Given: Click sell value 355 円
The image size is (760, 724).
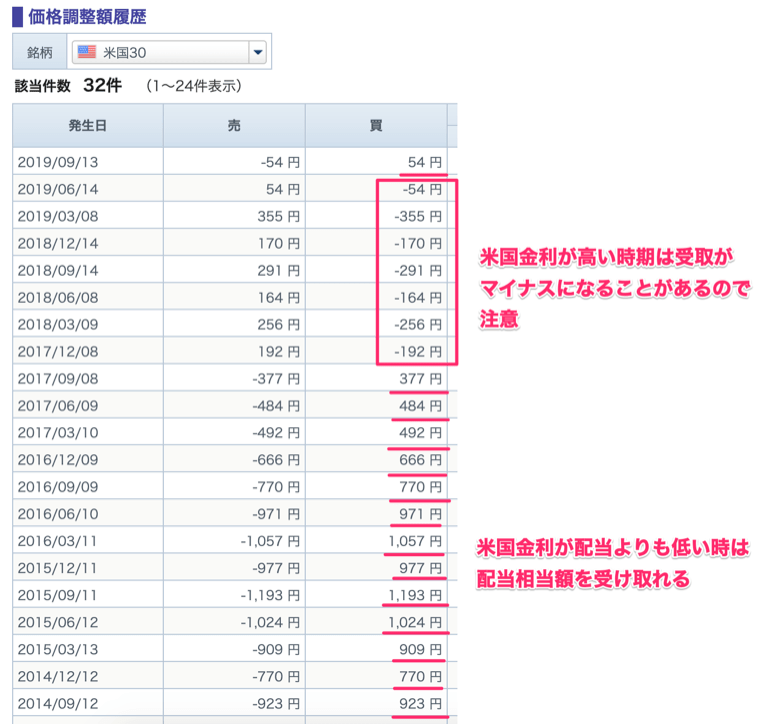Looking at the screenshot, I should tap(279, 216).
